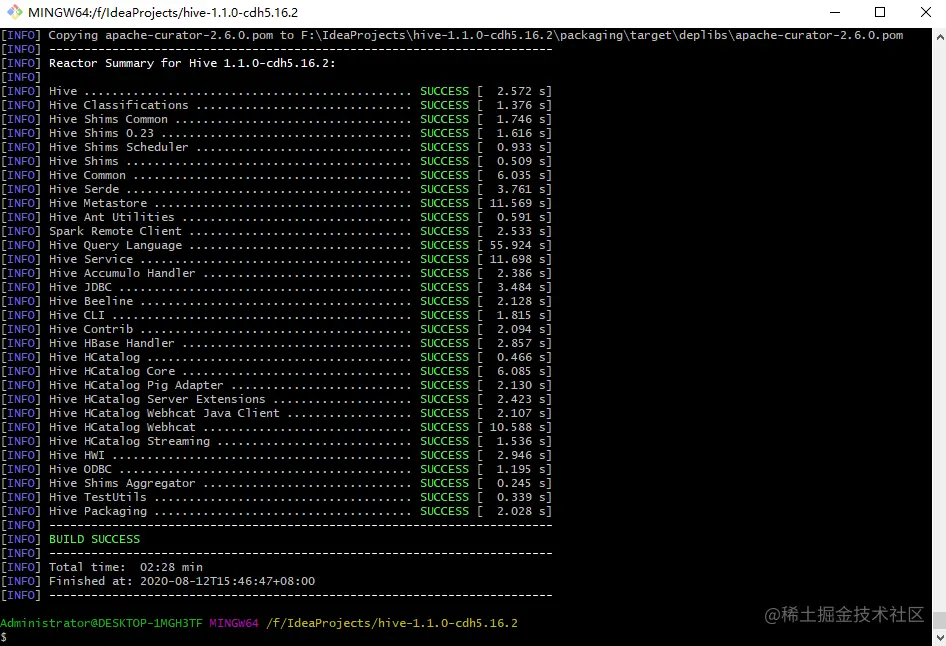This screenshot has width=946, height=646.
Task: Click the 'Finished at: 2020-08-12T15:46:47+08:00' line
Action: 182,581
